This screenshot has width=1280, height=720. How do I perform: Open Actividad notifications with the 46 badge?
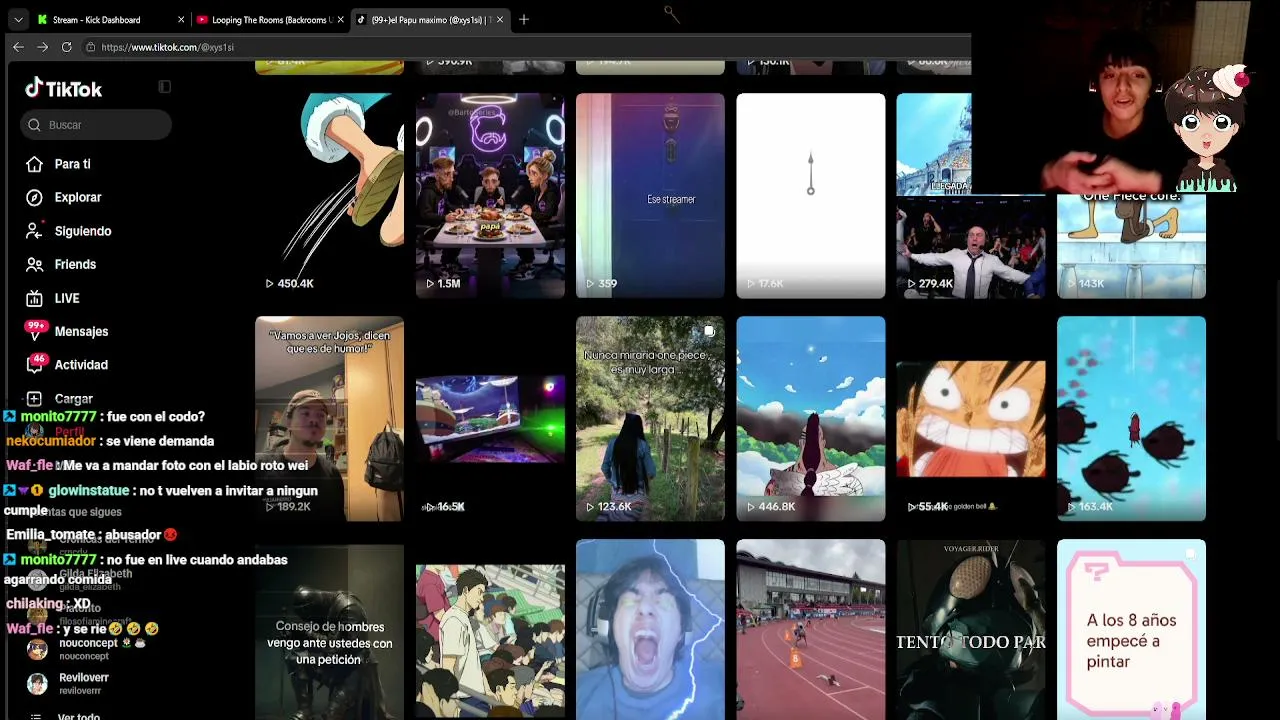81,365
